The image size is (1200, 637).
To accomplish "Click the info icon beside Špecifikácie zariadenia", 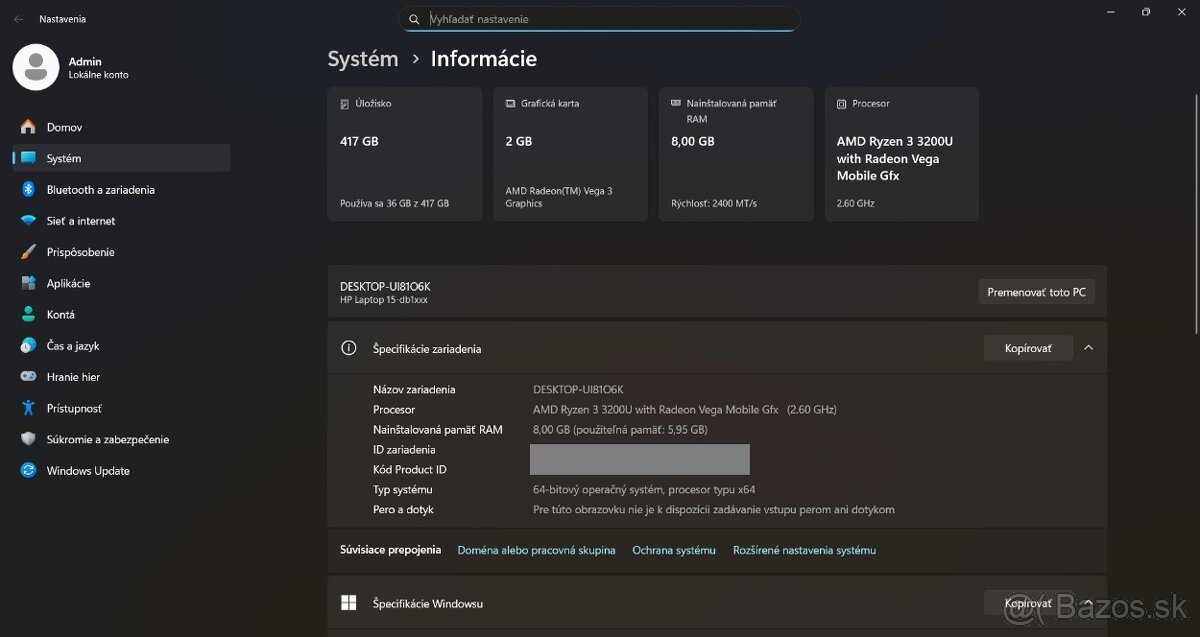I will [349, 348].
